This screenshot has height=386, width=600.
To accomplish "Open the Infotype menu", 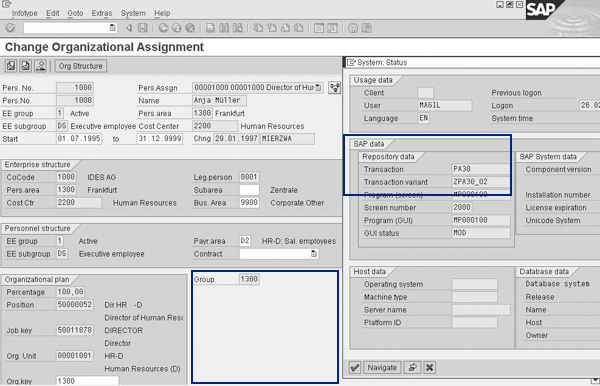I will click(24, 13).
